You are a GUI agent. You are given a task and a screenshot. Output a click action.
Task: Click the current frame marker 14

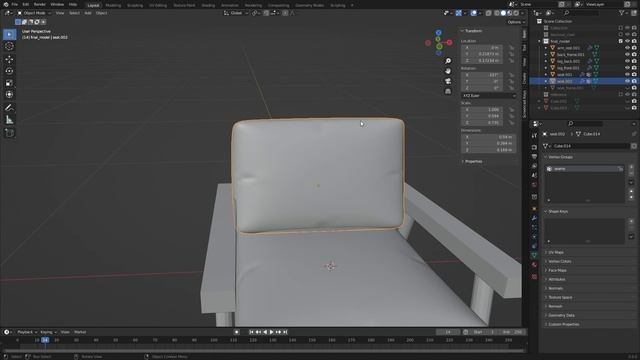[x=45, y=340]
